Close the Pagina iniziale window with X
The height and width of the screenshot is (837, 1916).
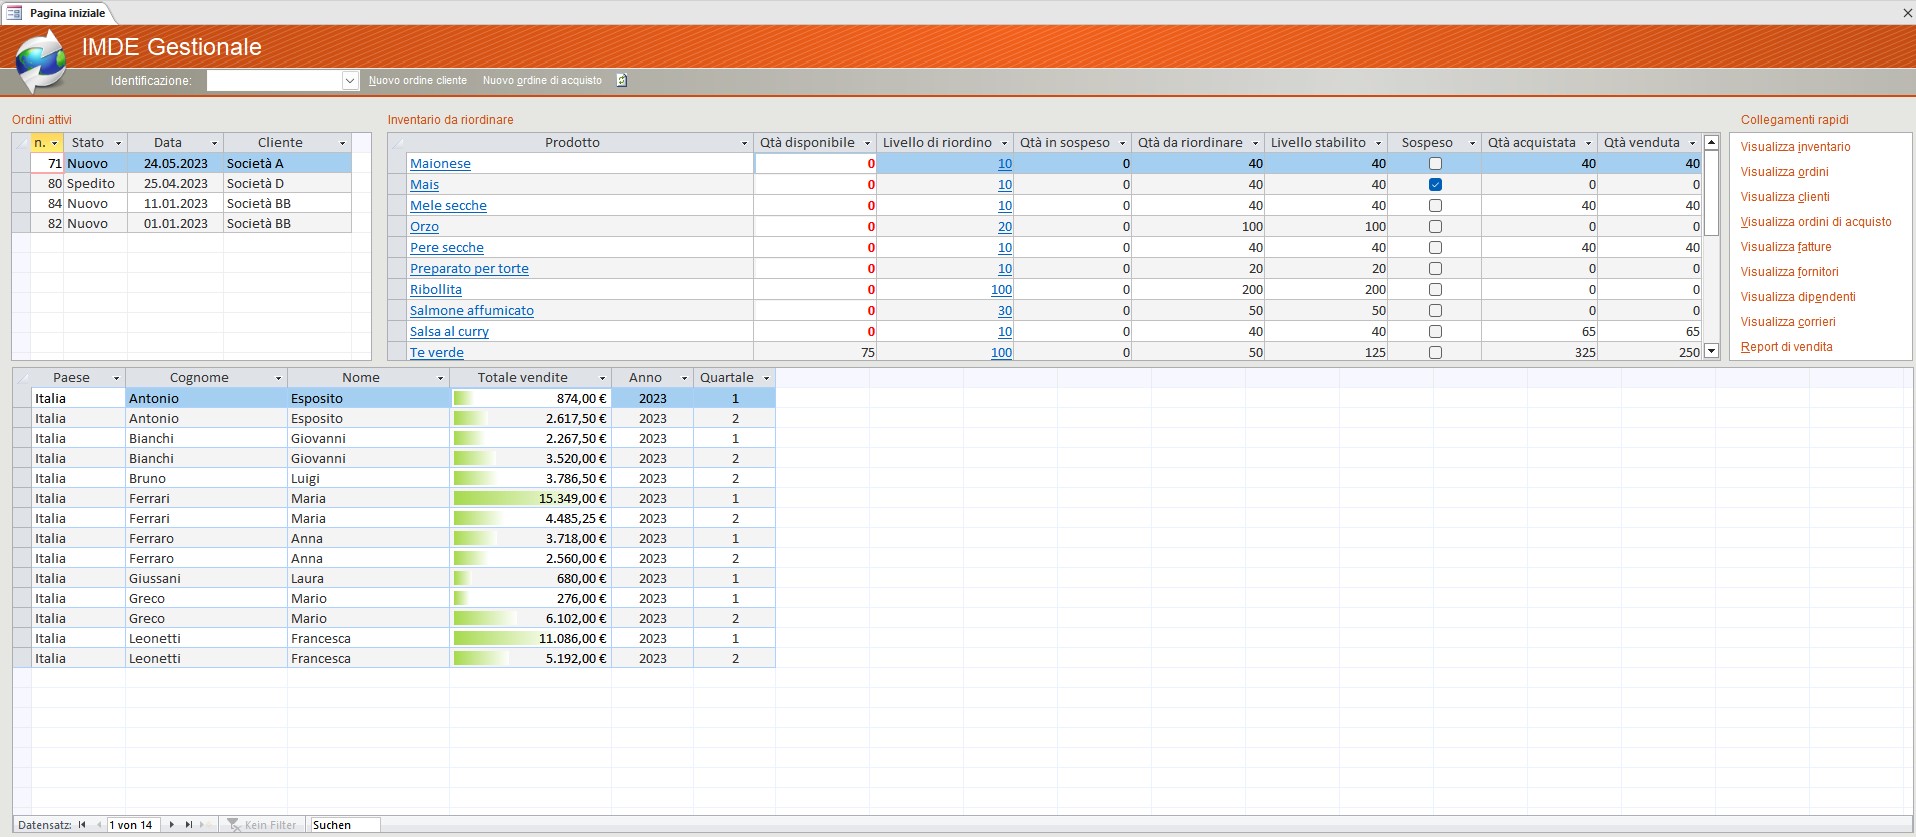(1906, 13)
